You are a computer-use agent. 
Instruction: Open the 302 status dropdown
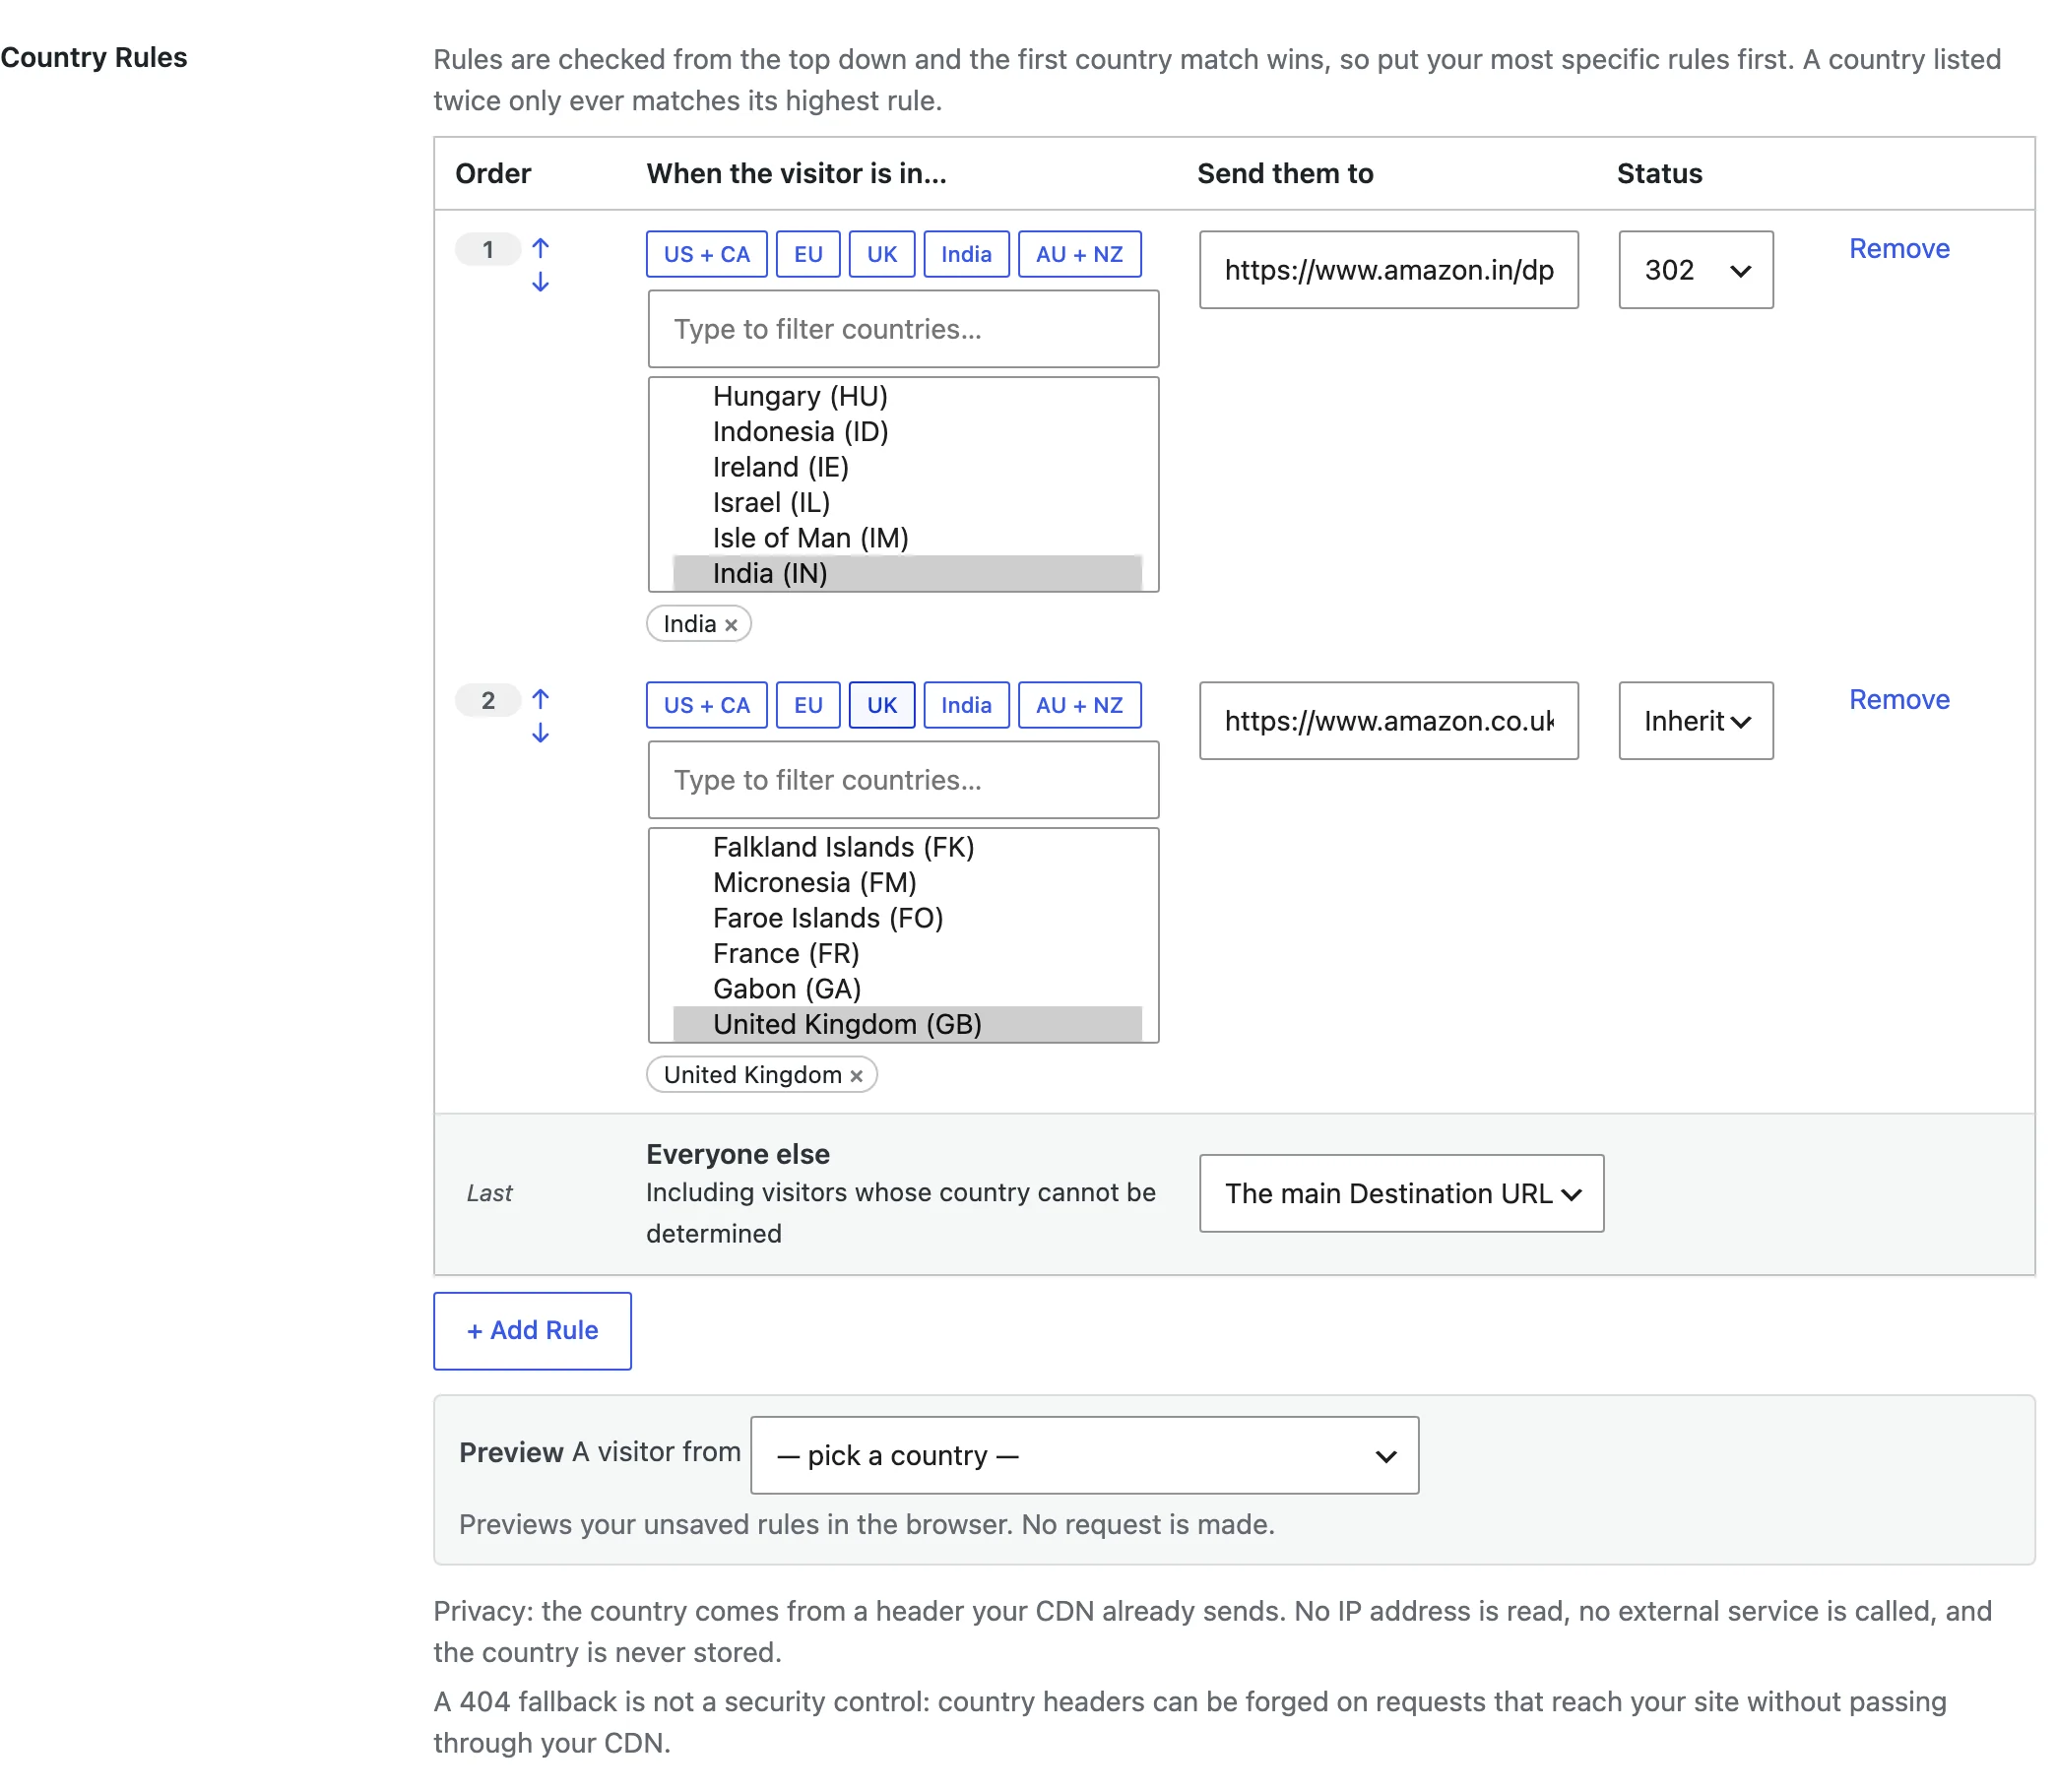[1696, 270]
